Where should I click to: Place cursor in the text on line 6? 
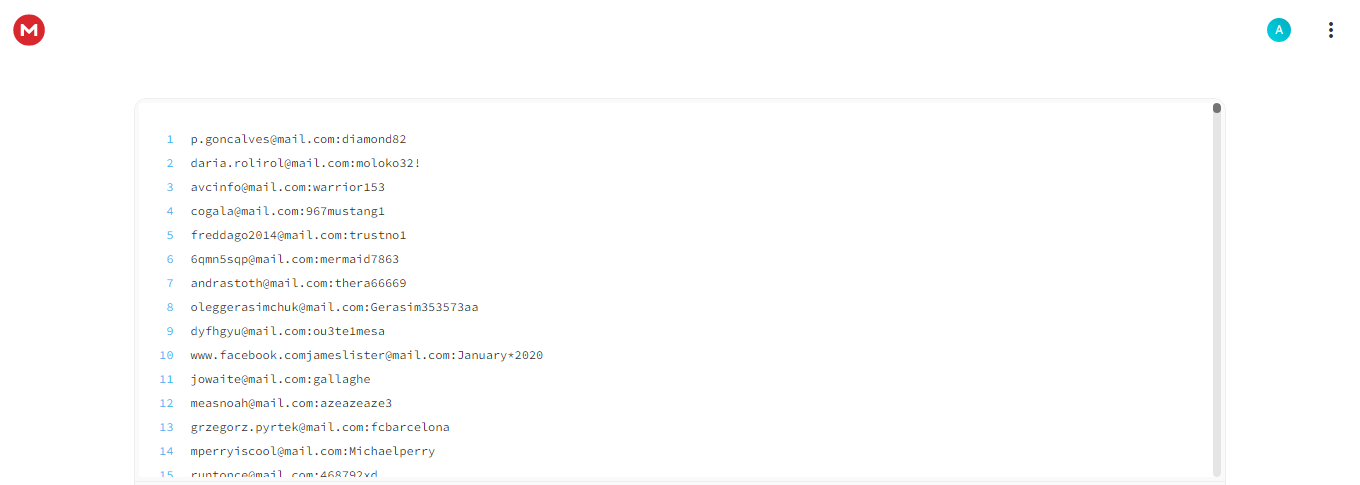pos(295,259)
